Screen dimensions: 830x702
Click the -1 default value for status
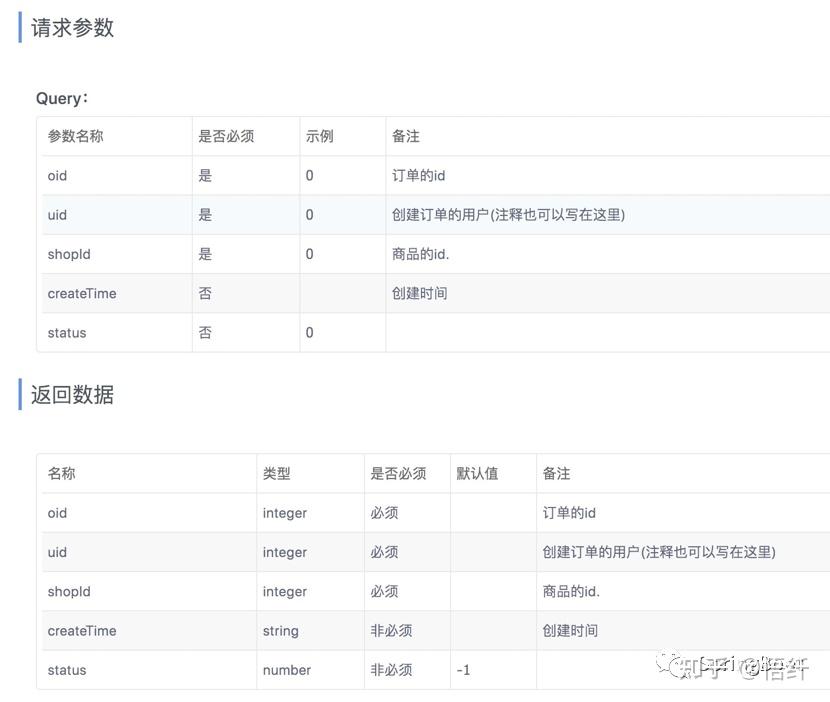pyautogui.click(x=463, y=670)
